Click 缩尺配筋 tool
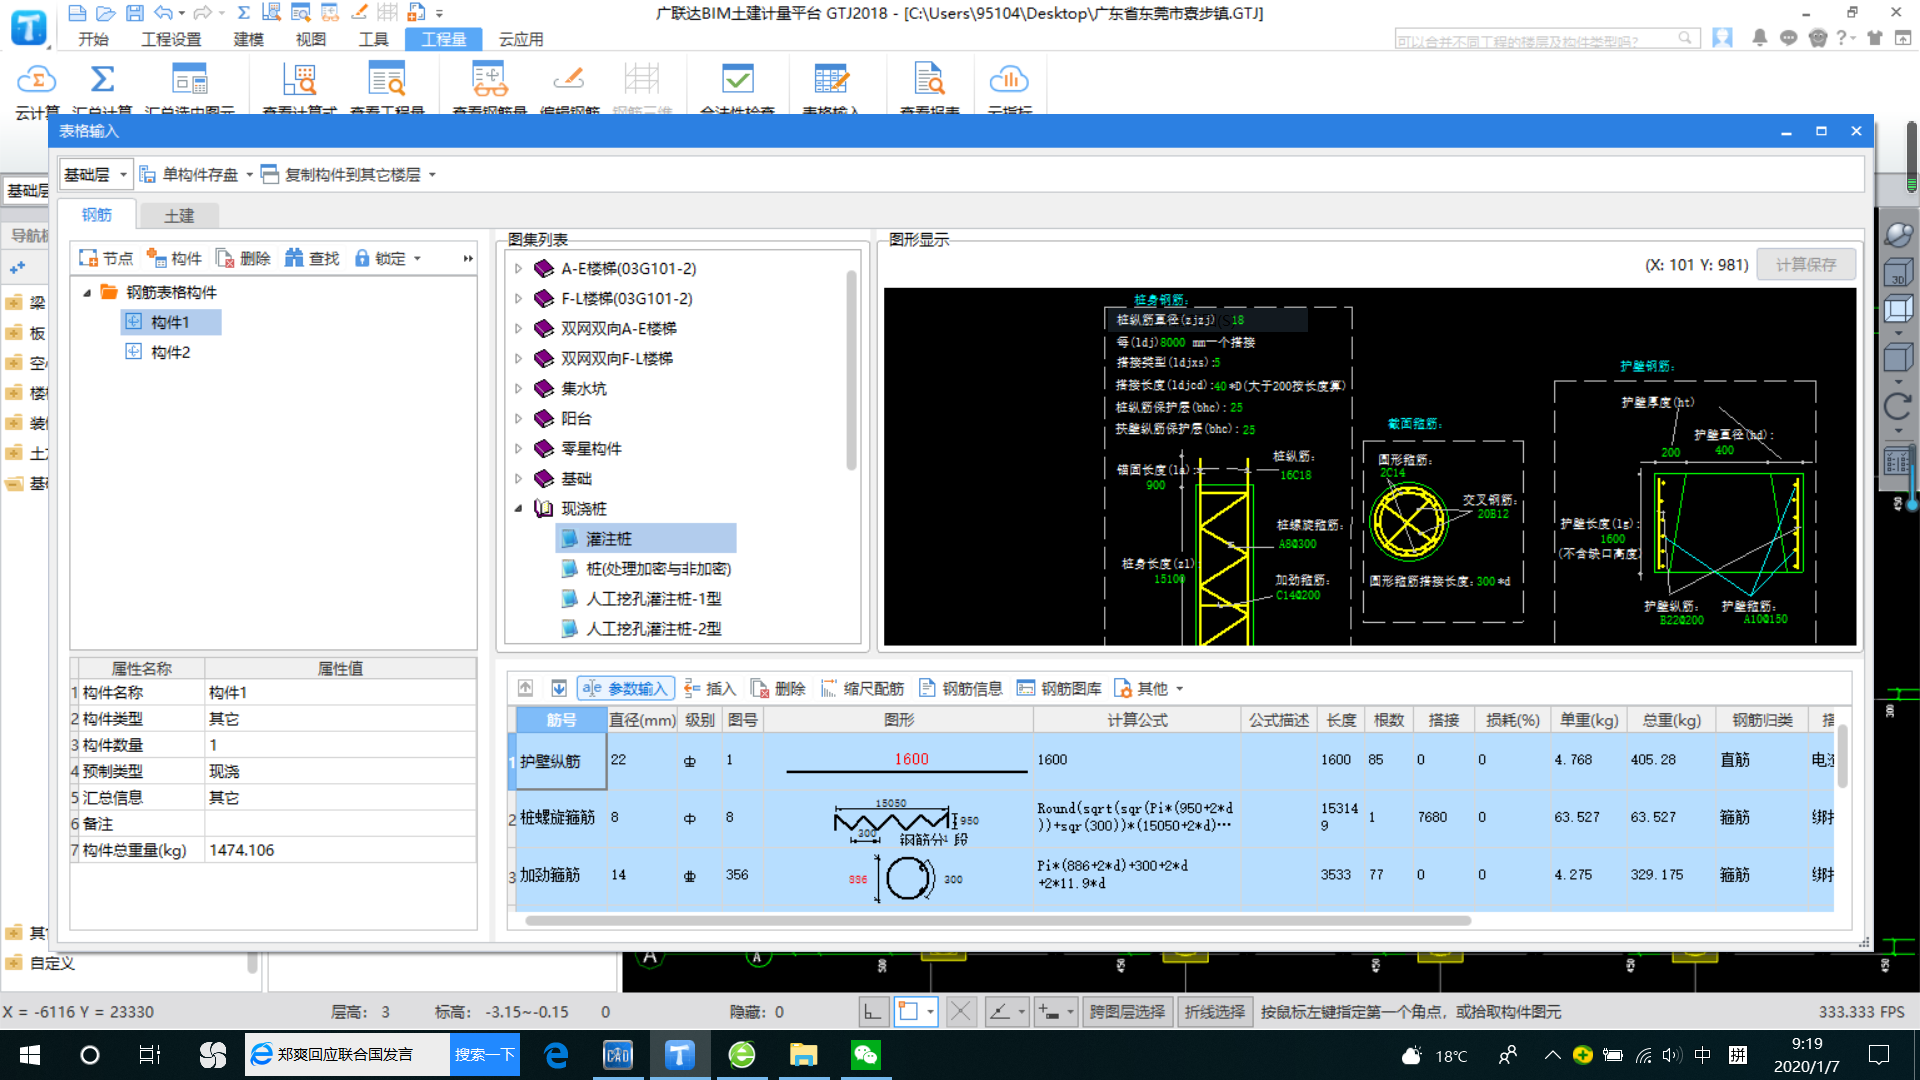1920x1080 pixels. click(862, 689)
